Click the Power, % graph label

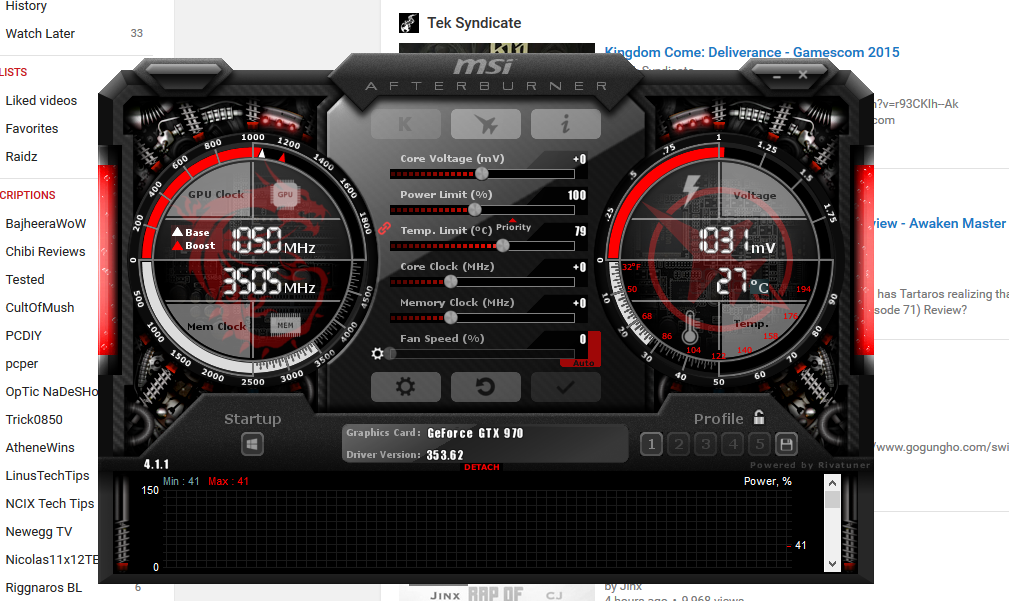[x=767, y=481]
